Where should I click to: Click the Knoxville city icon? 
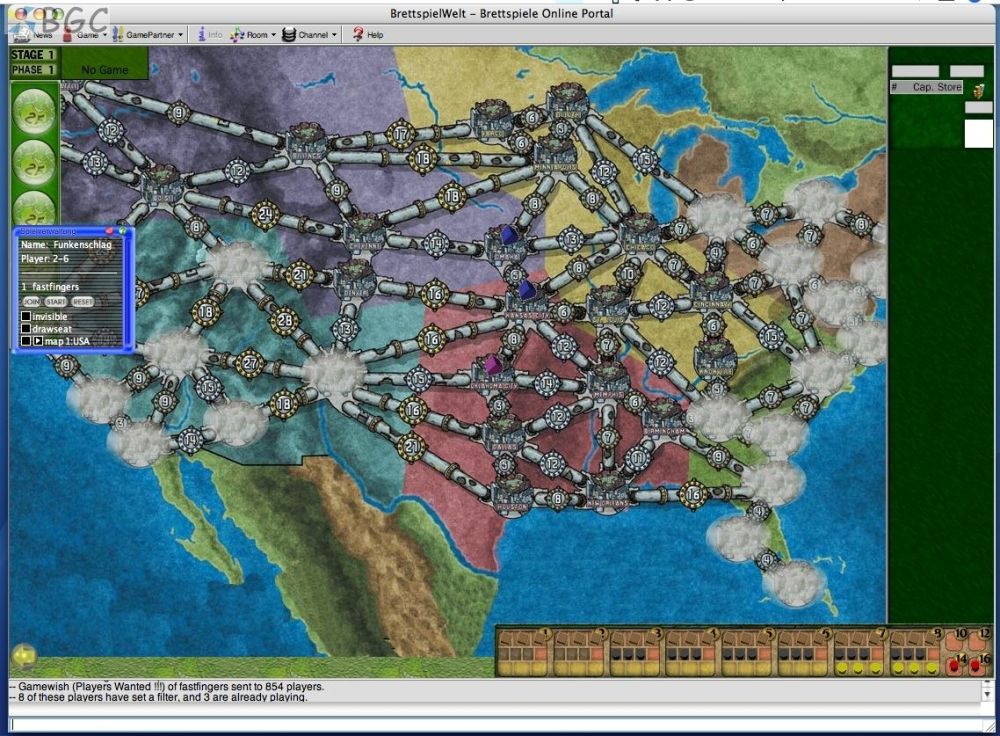[715, 358]
